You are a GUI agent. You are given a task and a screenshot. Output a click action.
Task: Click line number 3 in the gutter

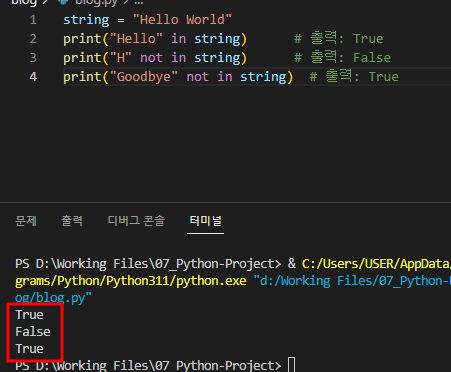coord(33,58)
